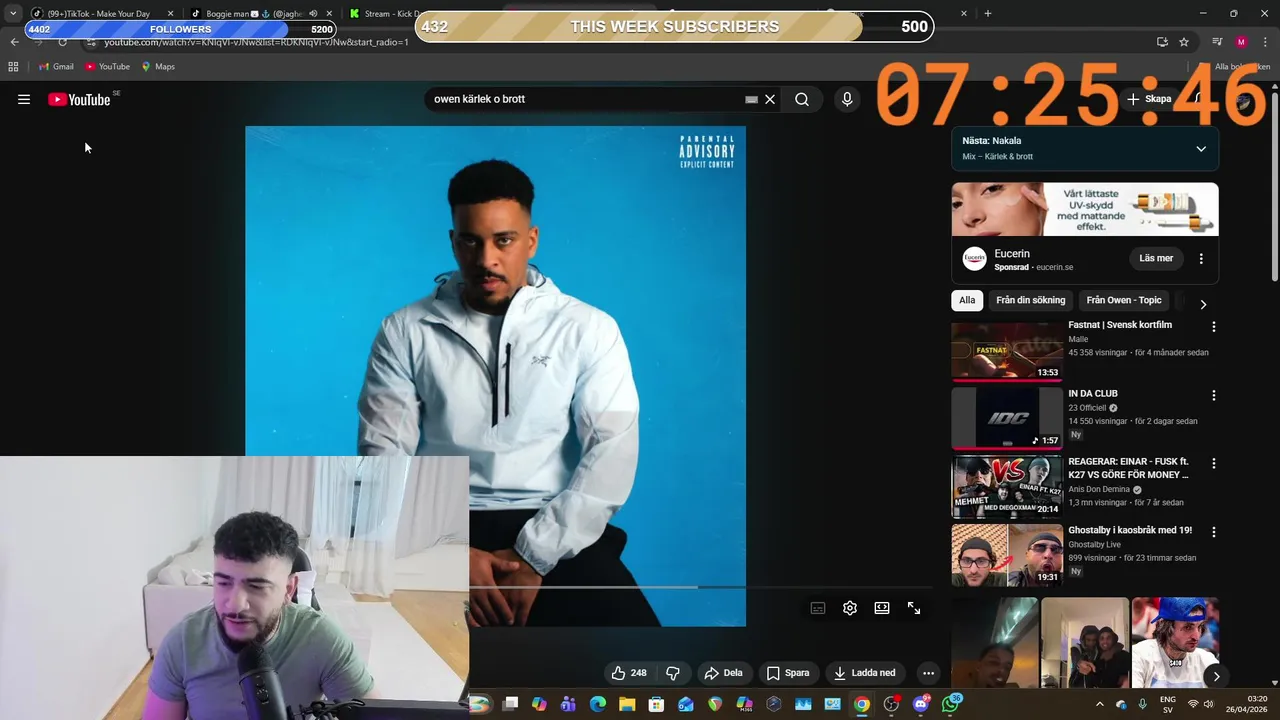Start voice search with the microphone
Screen dimensions: 1280x720
[847, 99]
